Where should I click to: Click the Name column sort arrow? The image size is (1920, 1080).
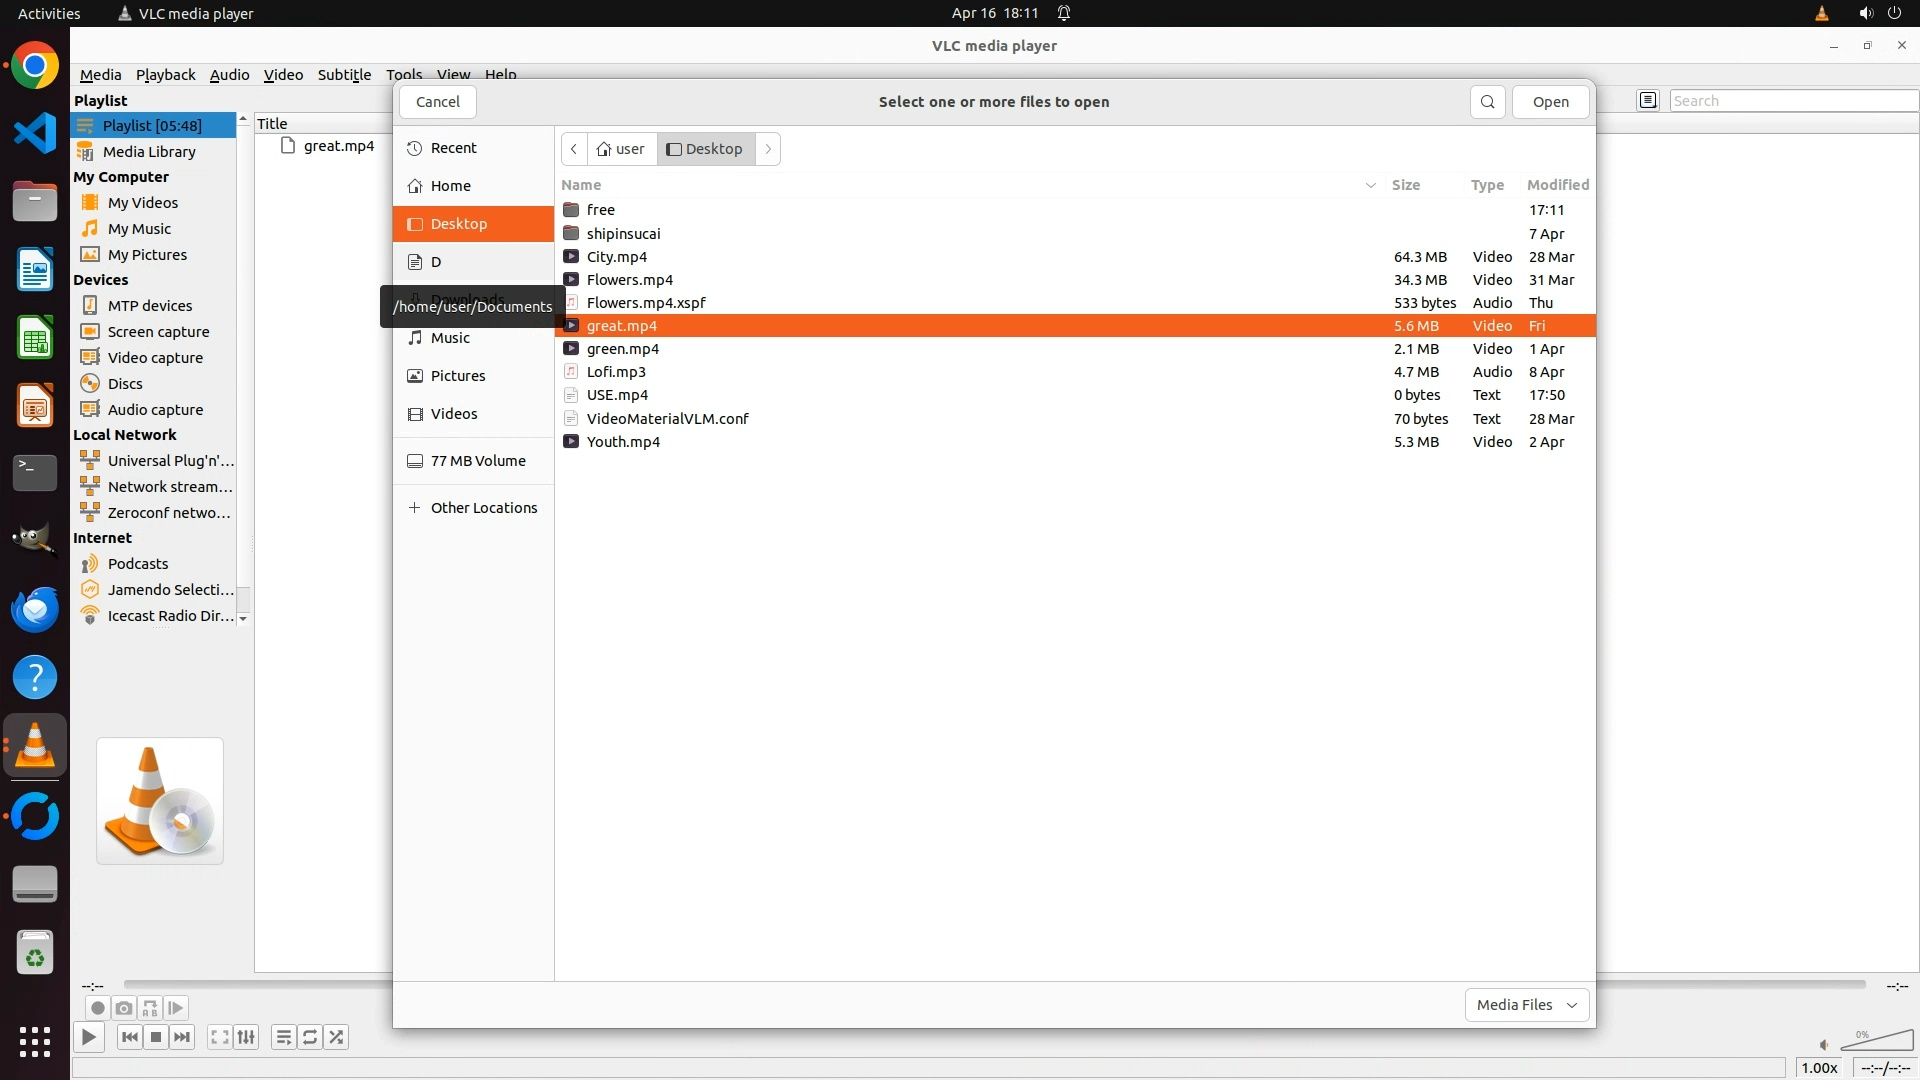coord(1370,185)
